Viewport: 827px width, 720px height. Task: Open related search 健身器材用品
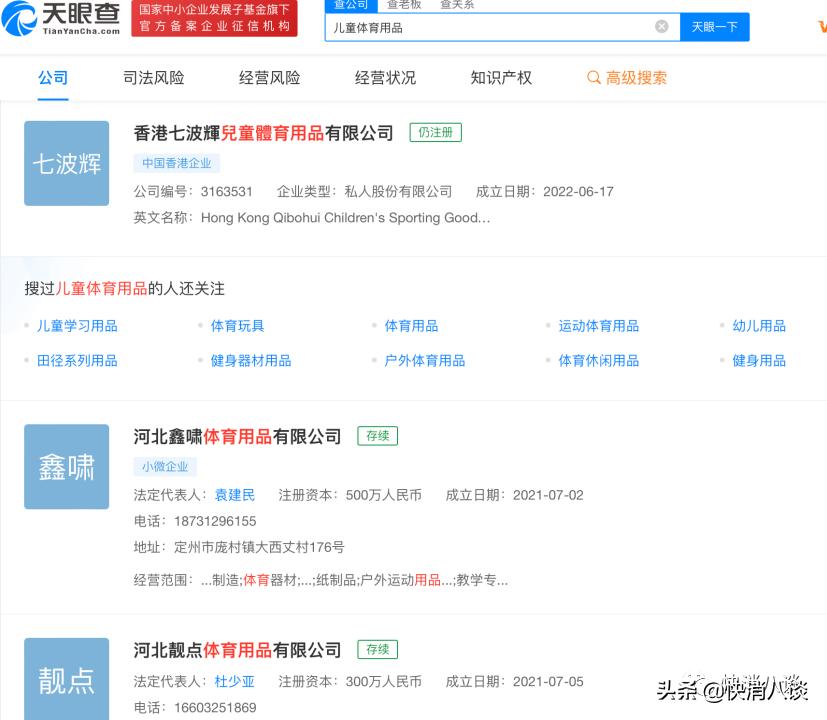coord(251,360)
